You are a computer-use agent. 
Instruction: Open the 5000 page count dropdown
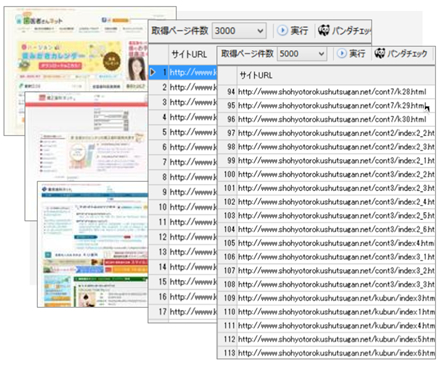(302, 54)
